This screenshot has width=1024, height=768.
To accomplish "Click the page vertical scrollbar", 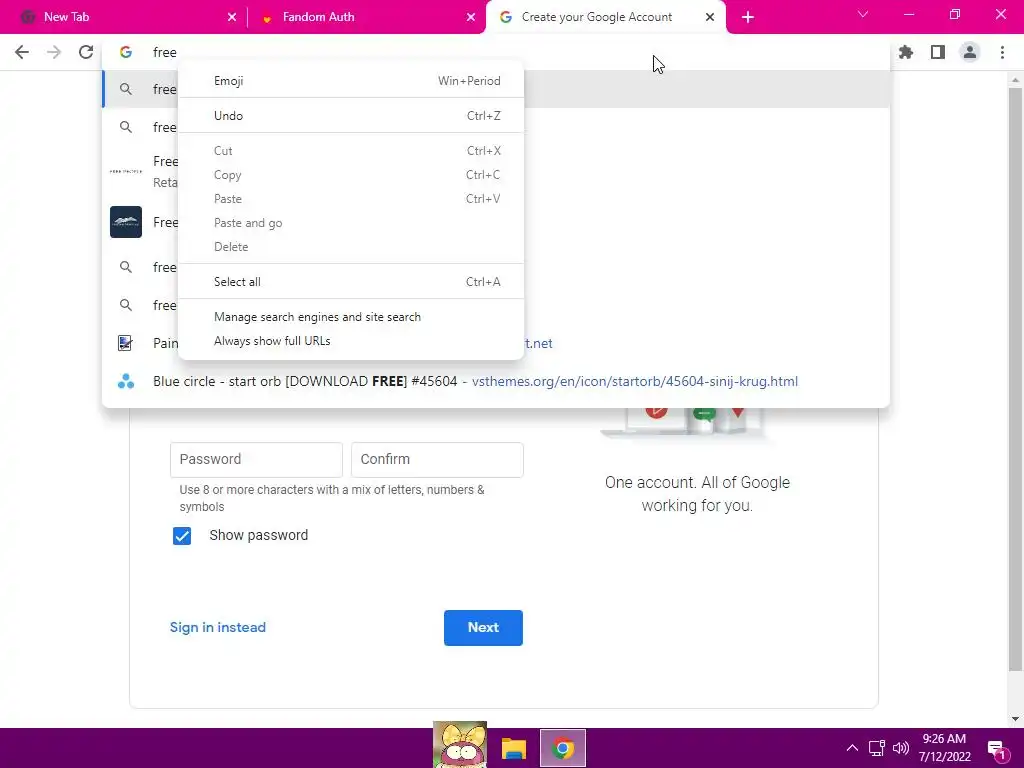I will pos(1015,379).
